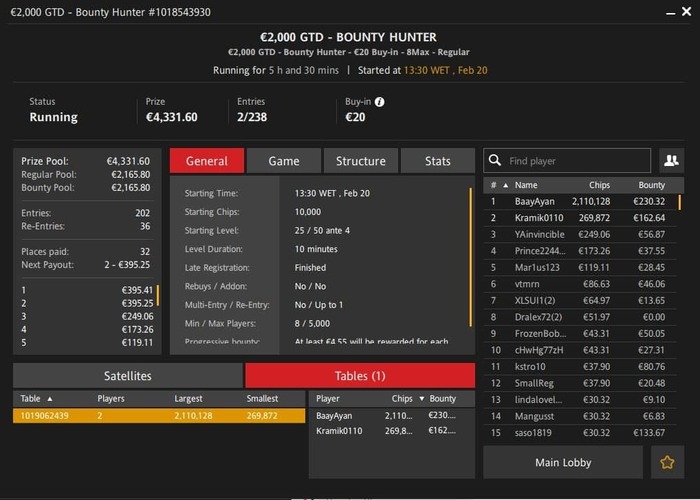Select player YAinvincible row
Viewport: 700px width, 500px height.
click(x=580, y=234)
